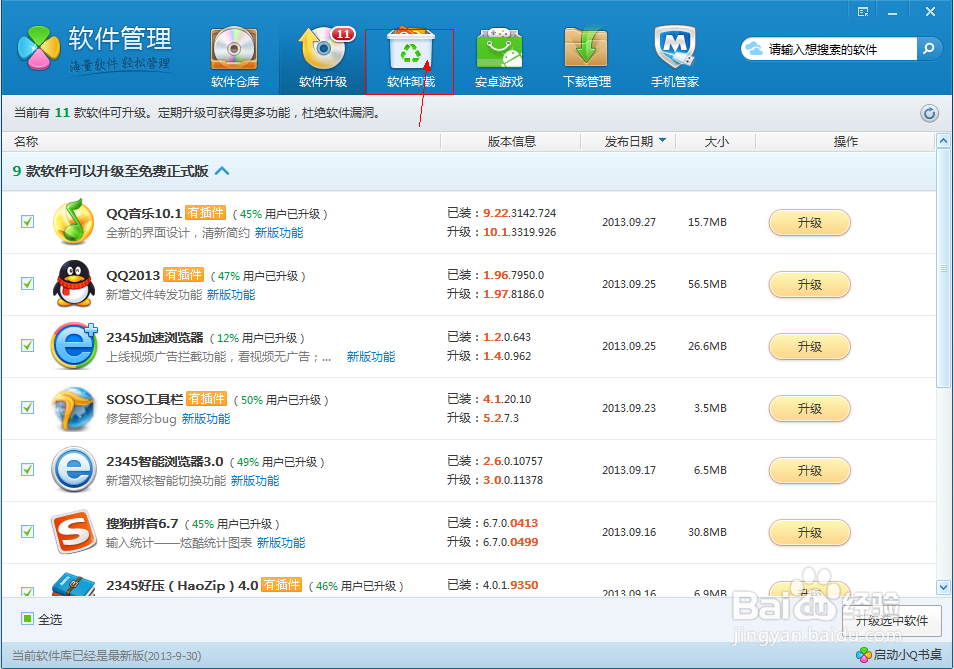954x669 pixels.
Task: Click the list scrollbar up arrow
Action: (x=943, y=141)
